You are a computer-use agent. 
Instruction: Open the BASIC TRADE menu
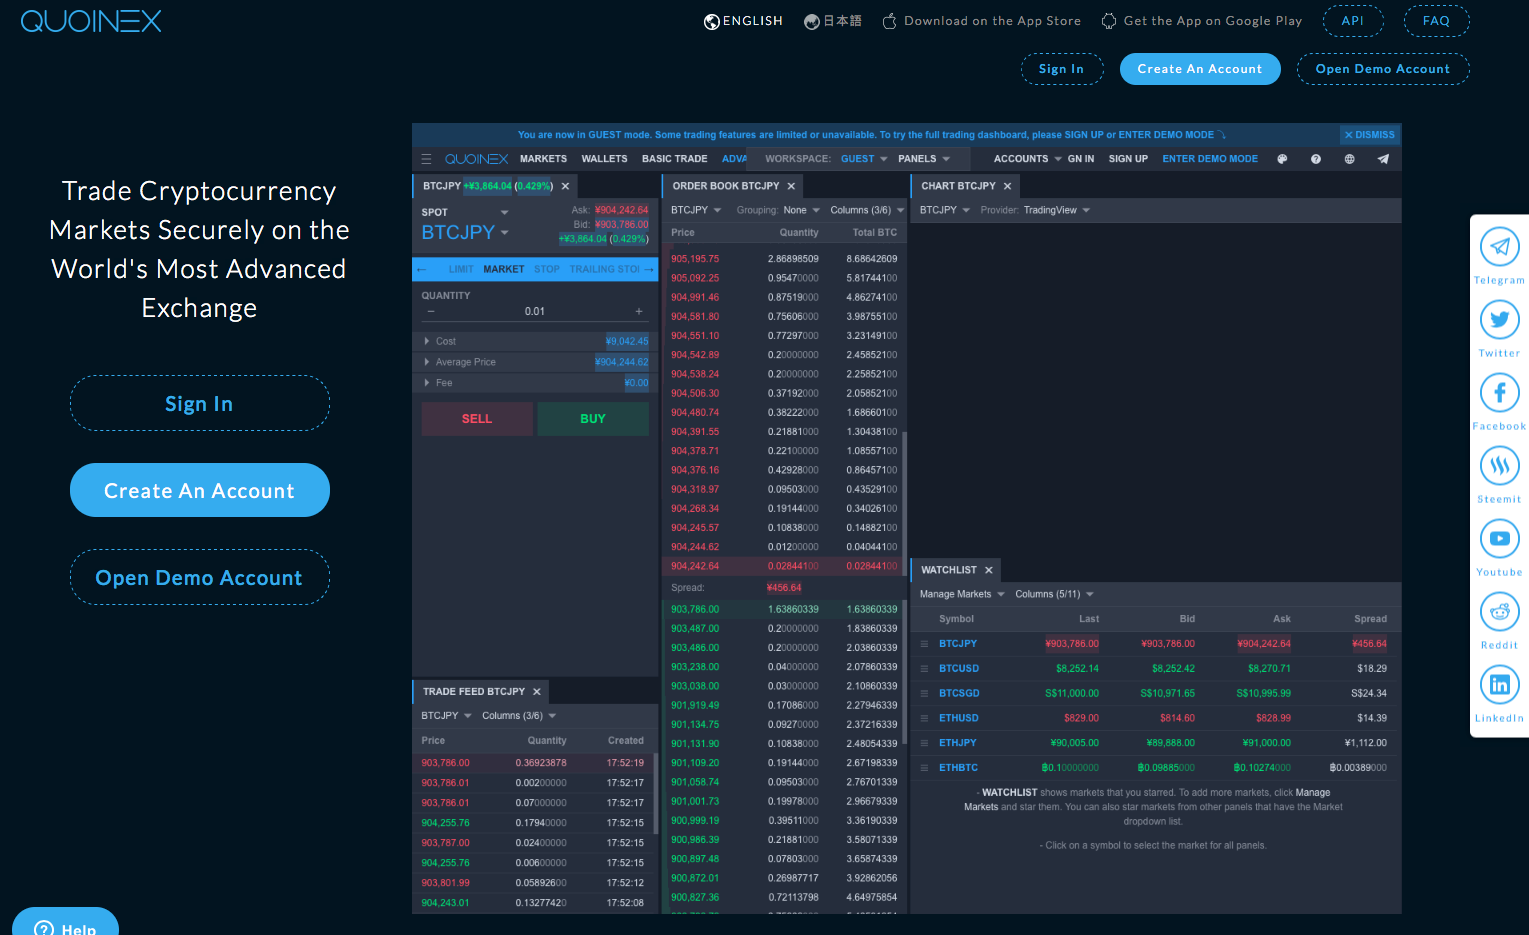[675, 159]
